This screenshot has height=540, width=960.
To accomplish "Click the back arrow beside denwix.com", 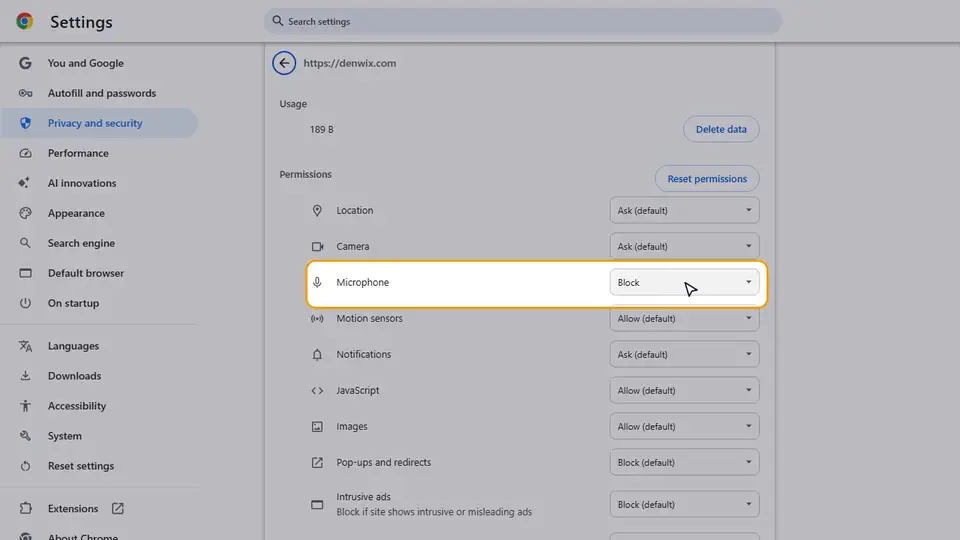I will (x=284, y=63).
